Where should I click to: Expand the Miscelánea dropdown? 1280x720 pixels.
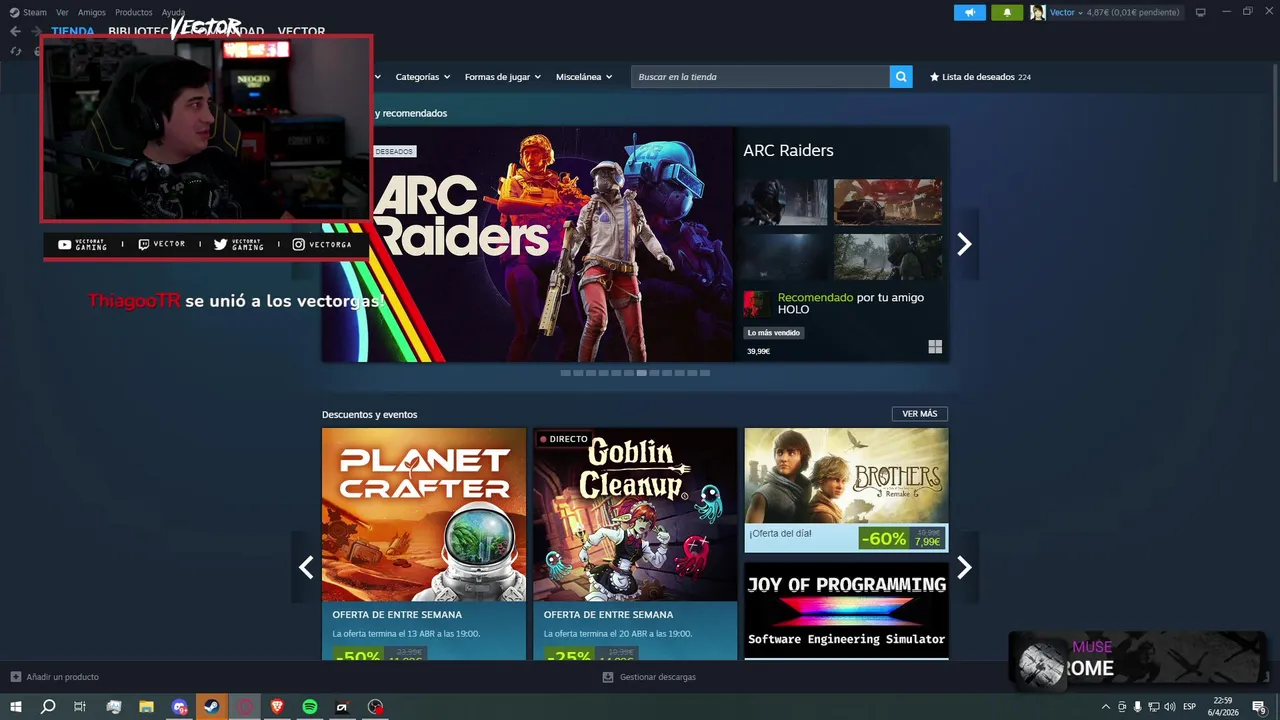584,77
